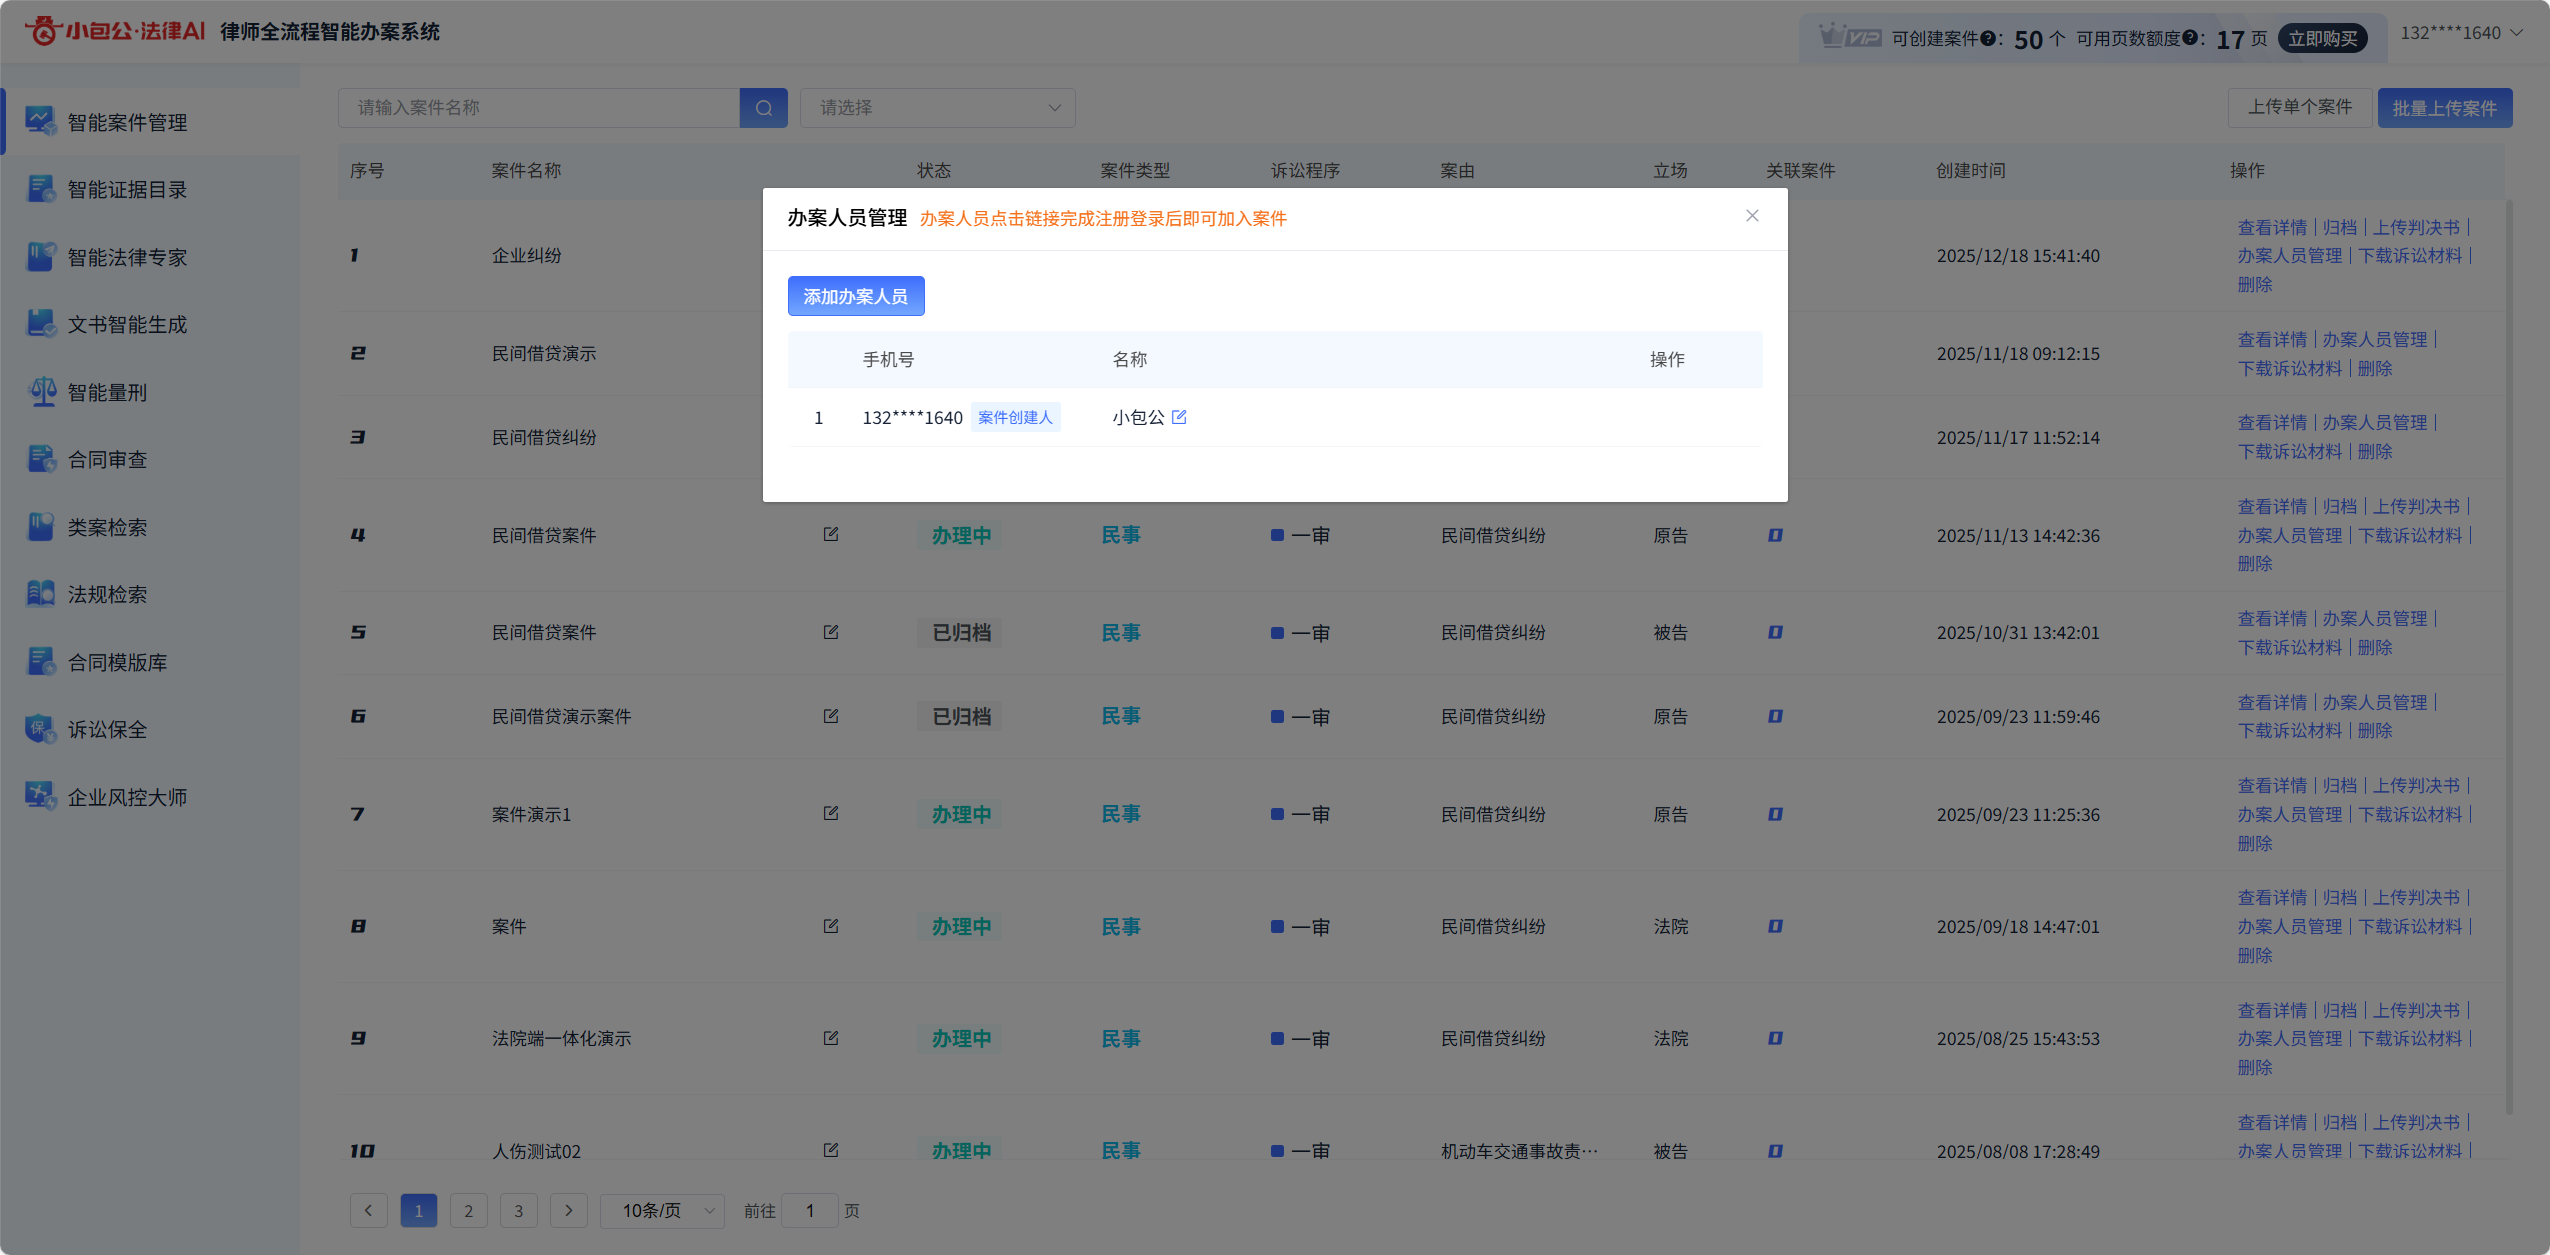
Task: Focus the 请输入案件名称 search field
Action: tap(538, 108)
